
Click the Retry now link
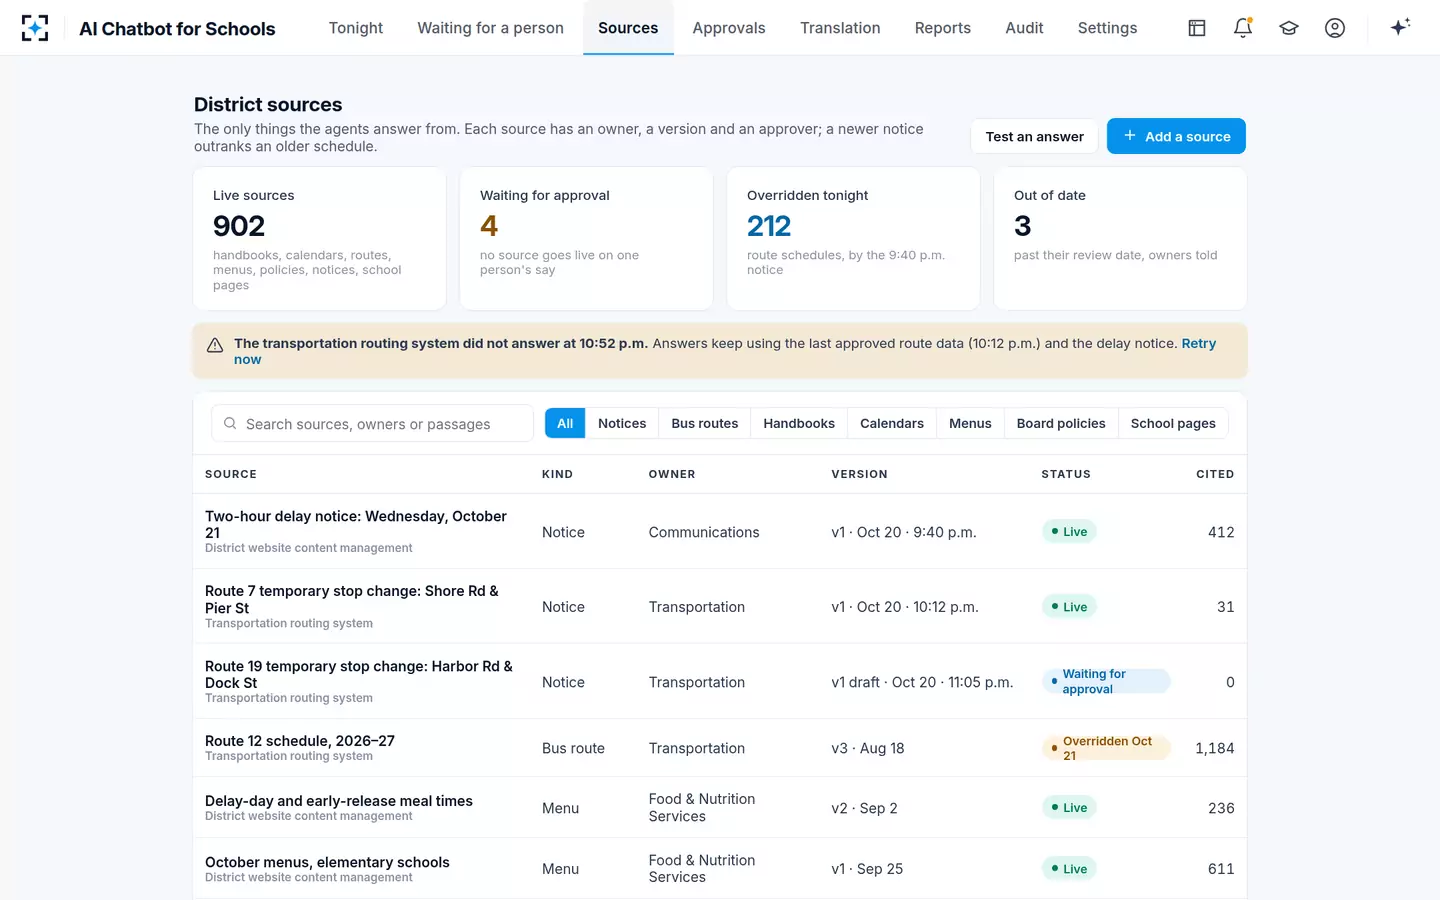tap(1199, 343)
